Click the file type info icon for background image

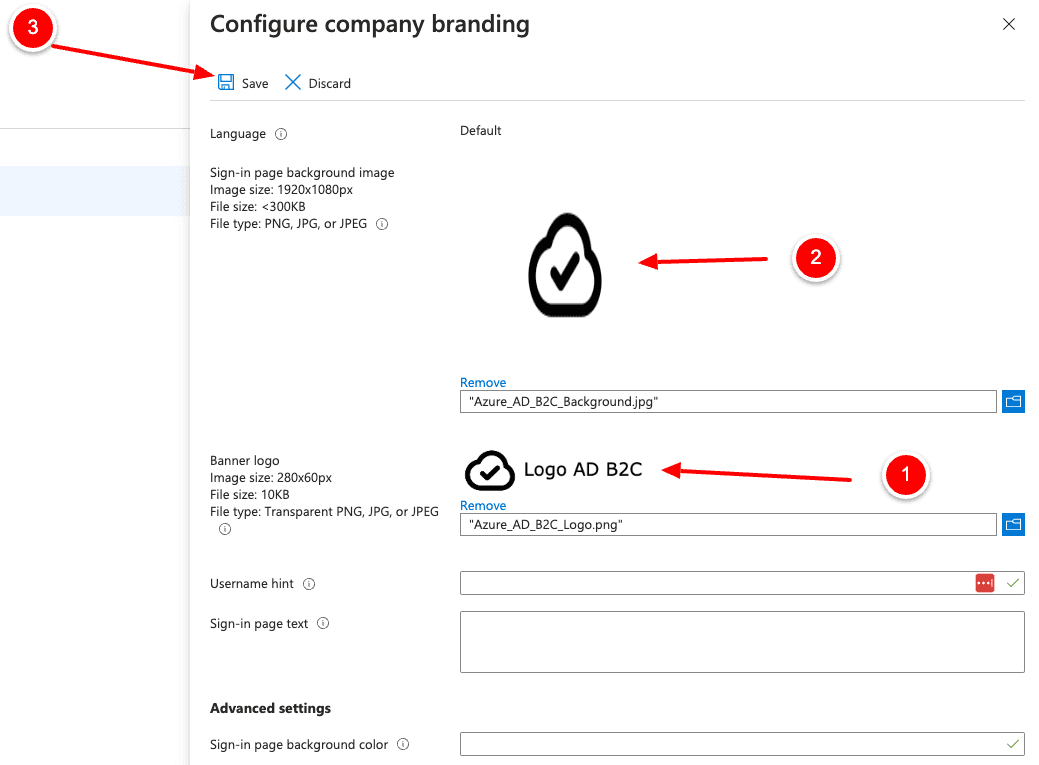(x=381, y=223)
